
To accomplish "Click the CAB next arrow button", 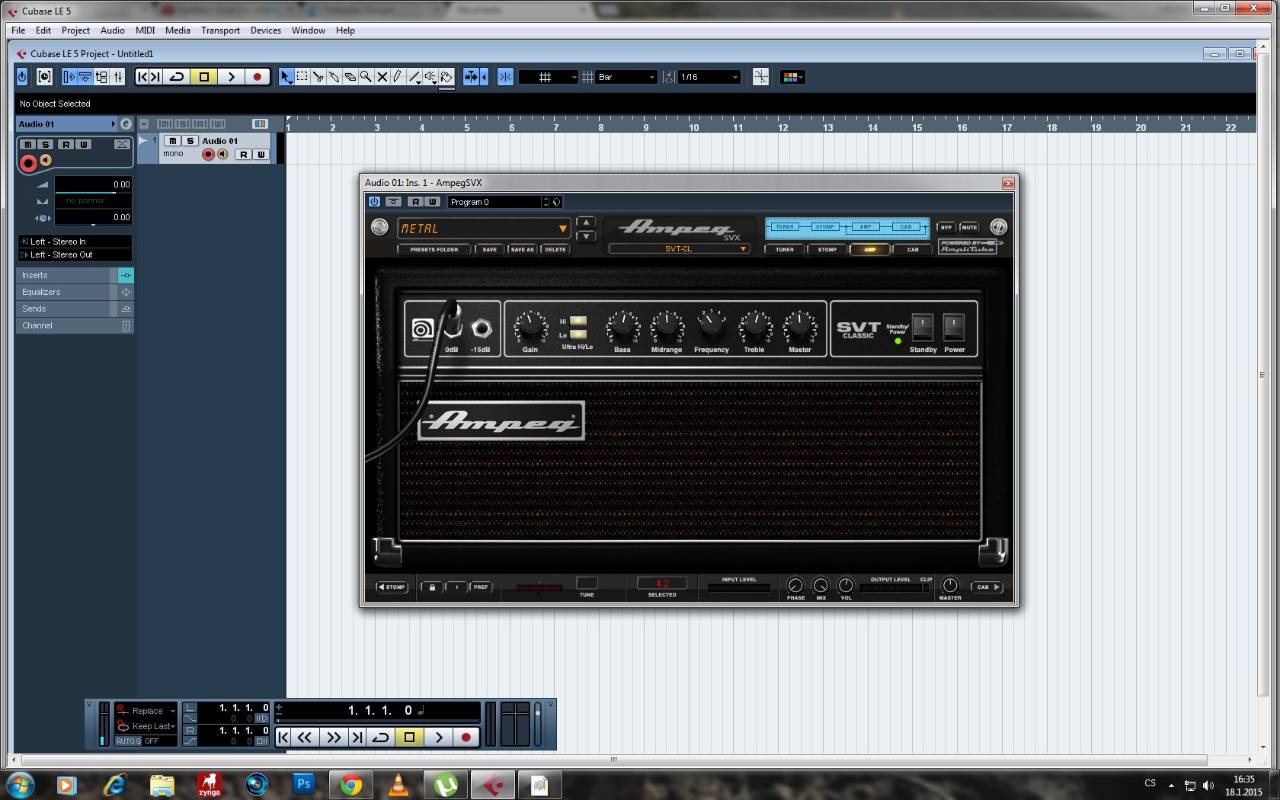I will [987, 587].
